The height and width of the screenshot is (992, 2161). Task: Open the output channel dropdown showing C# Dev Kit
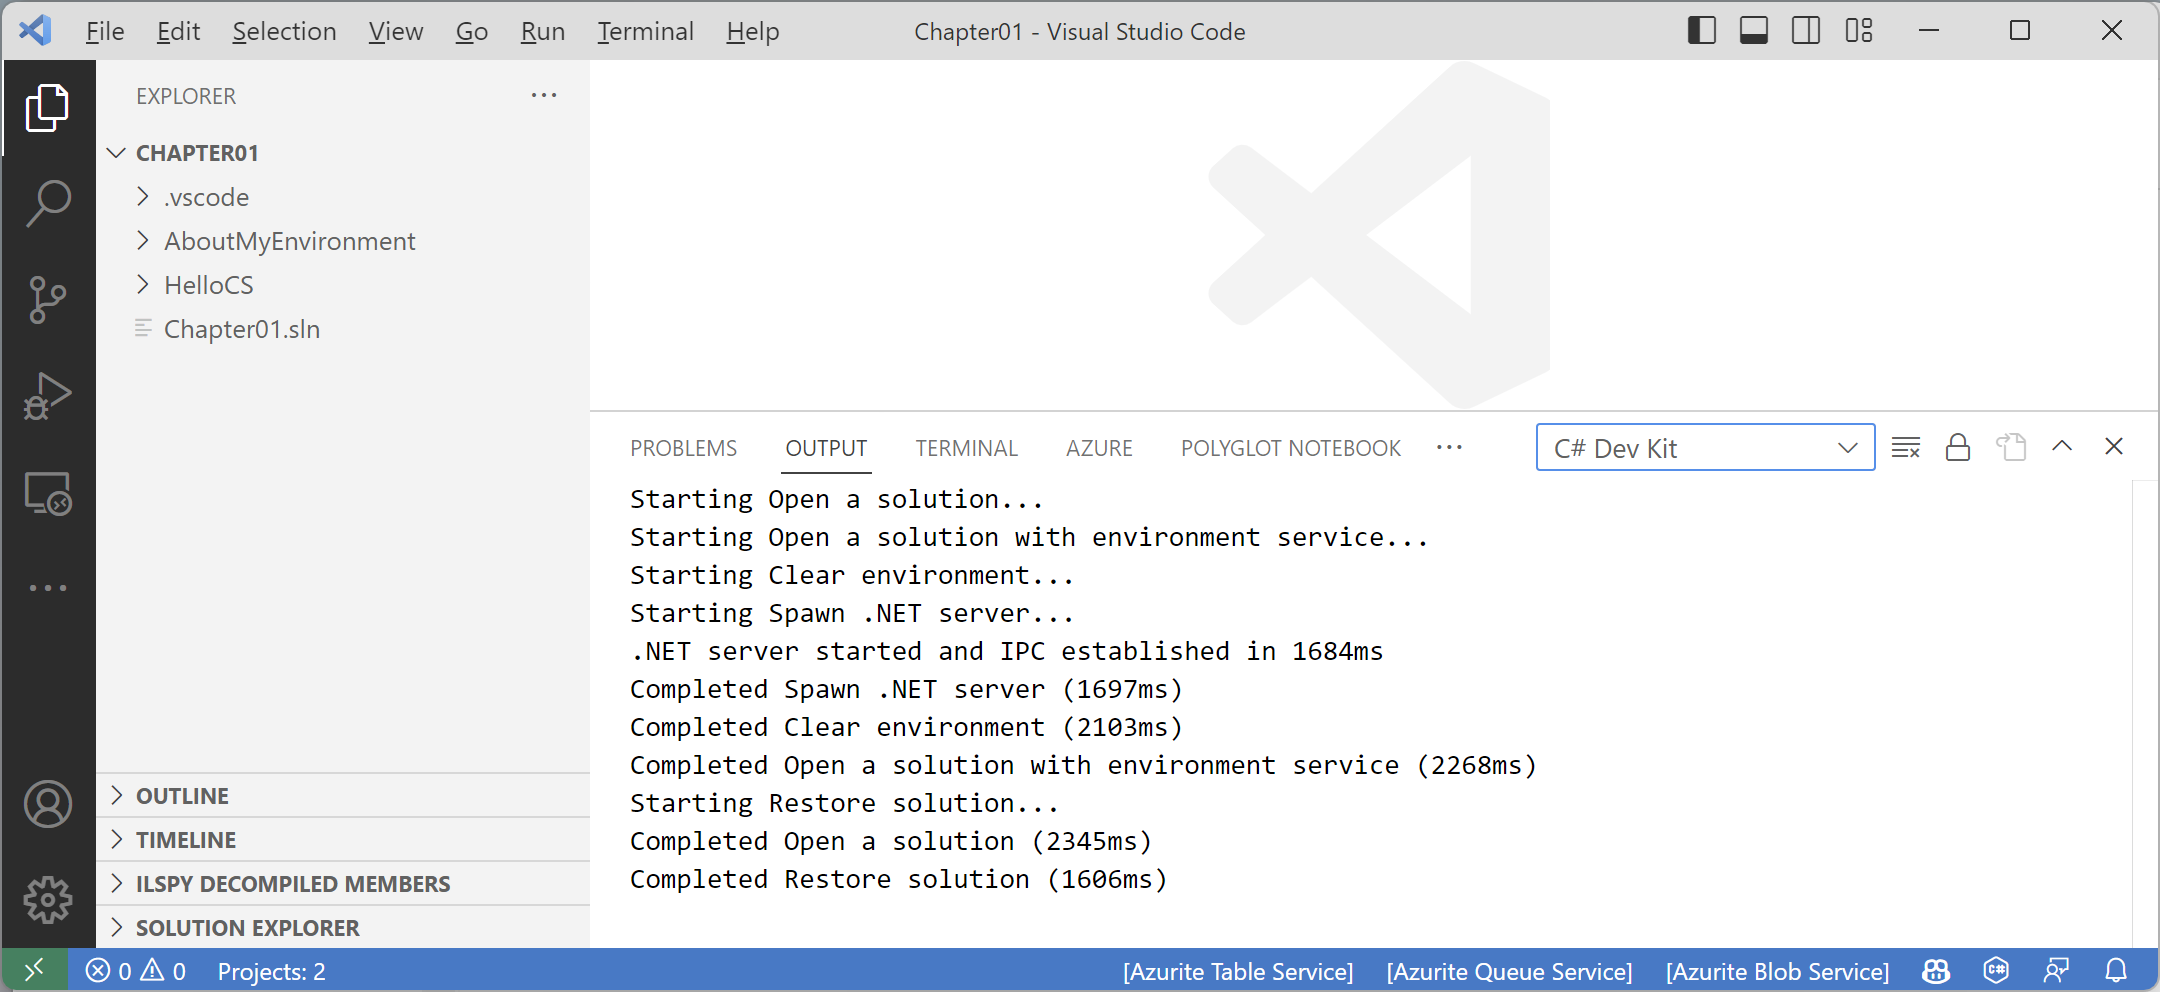pyautogui.click(x=1704, y=447)
